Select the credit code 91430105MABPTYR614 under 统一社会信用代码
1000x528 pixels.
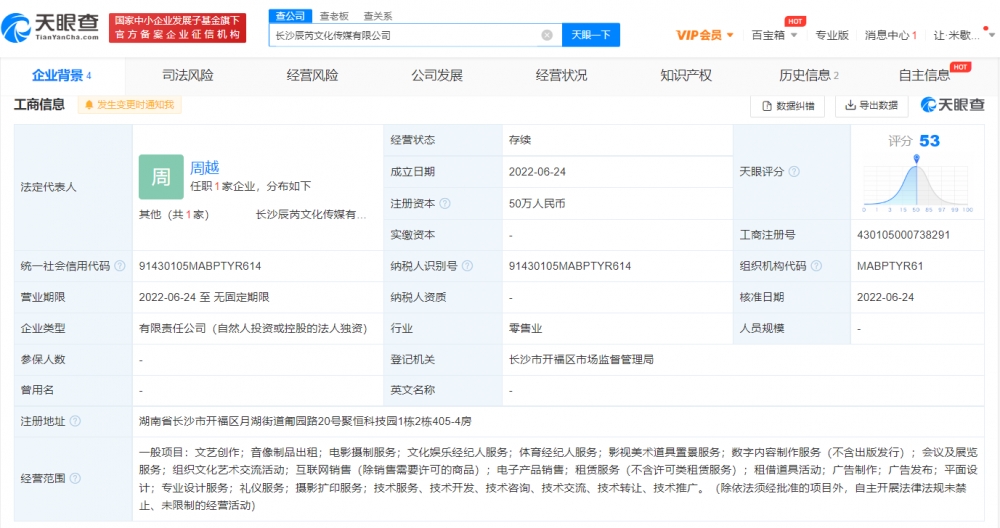pyautogui.click(x=200, y=266)
